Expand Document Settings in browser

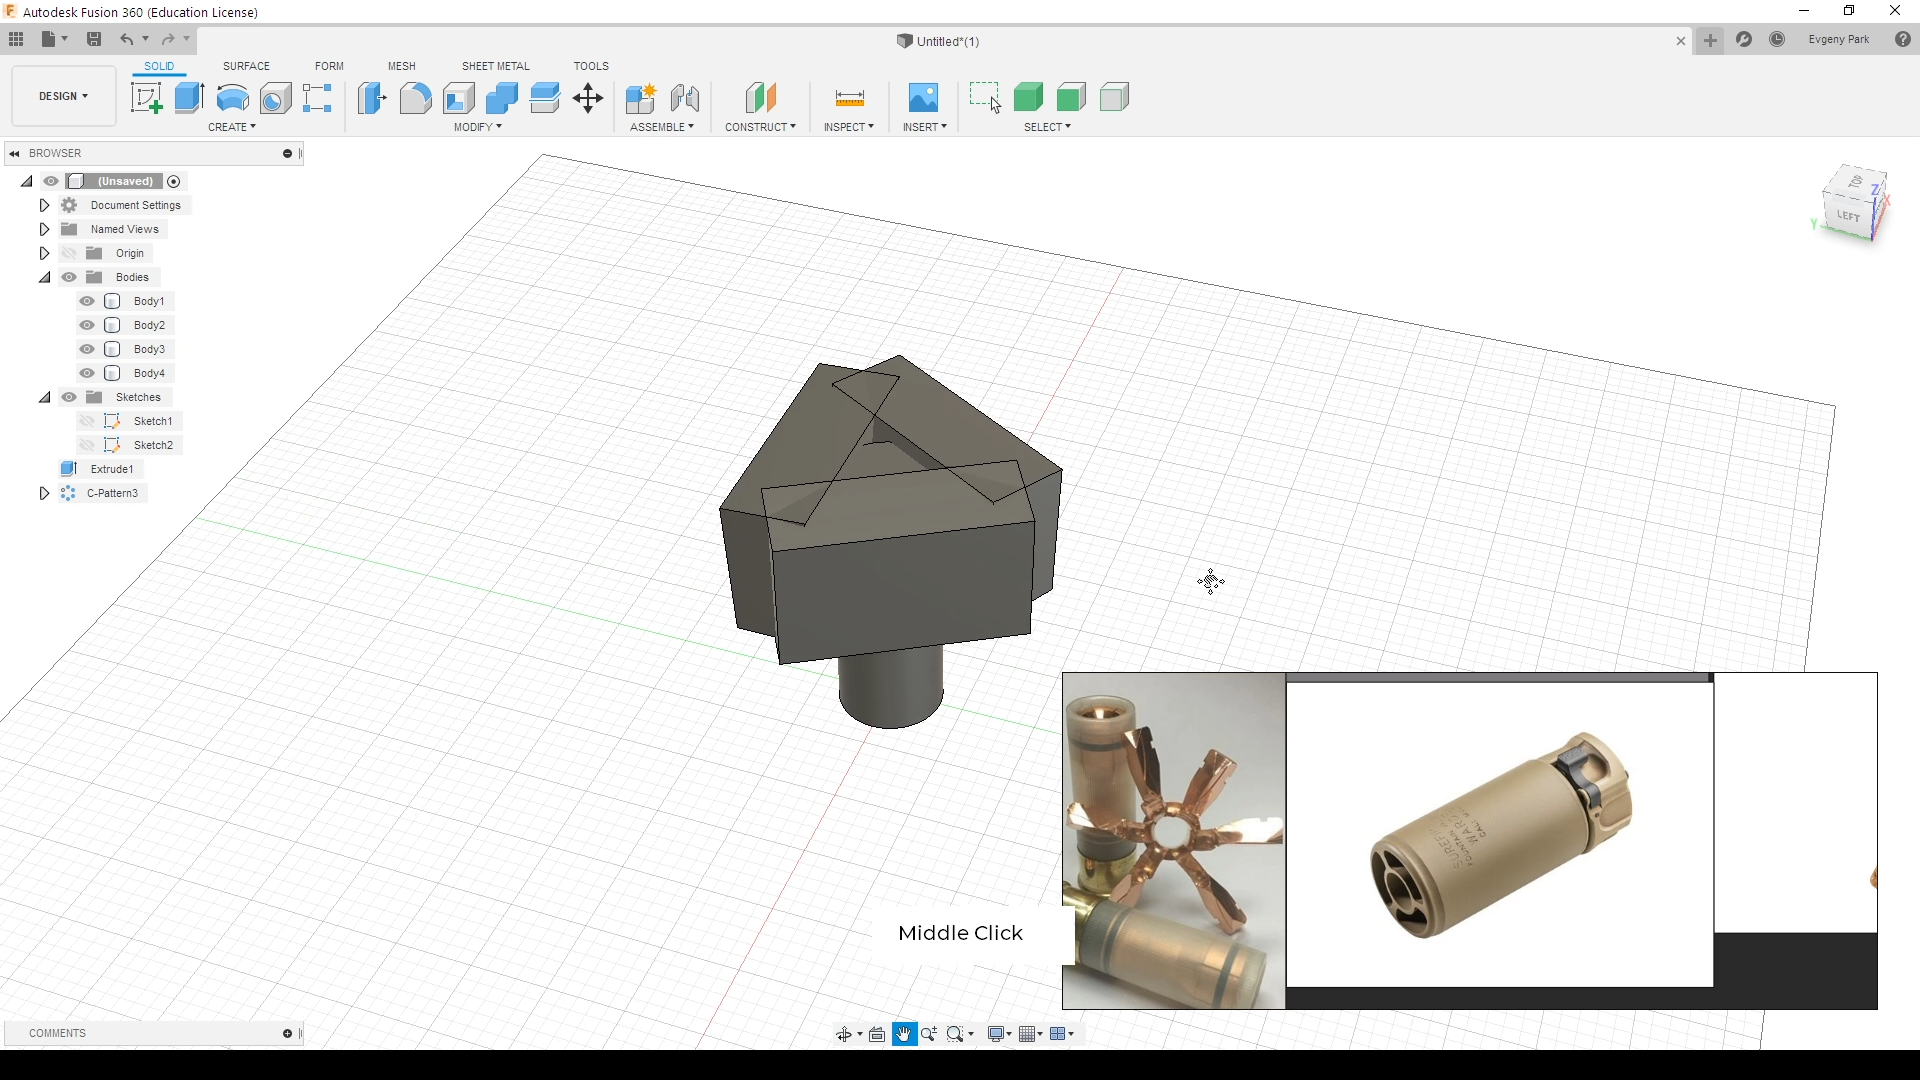44,204
